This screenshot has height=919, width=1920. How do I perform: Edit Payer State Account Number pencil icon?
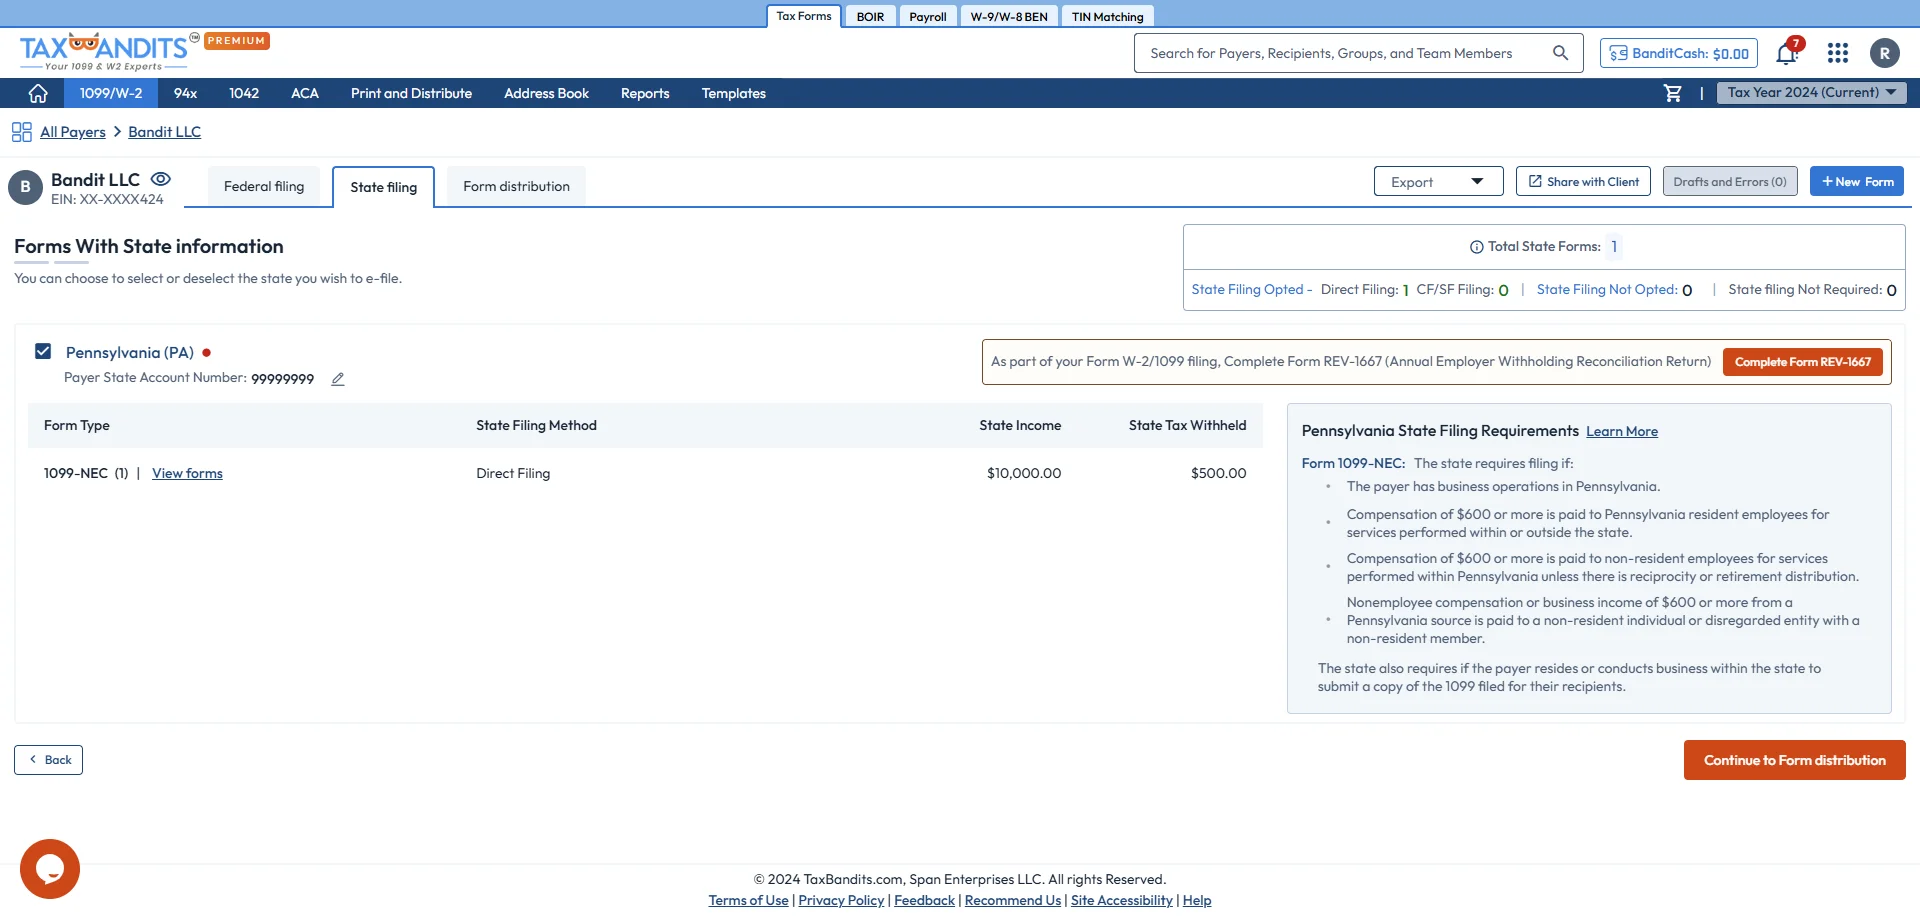(x=338, y=379)
